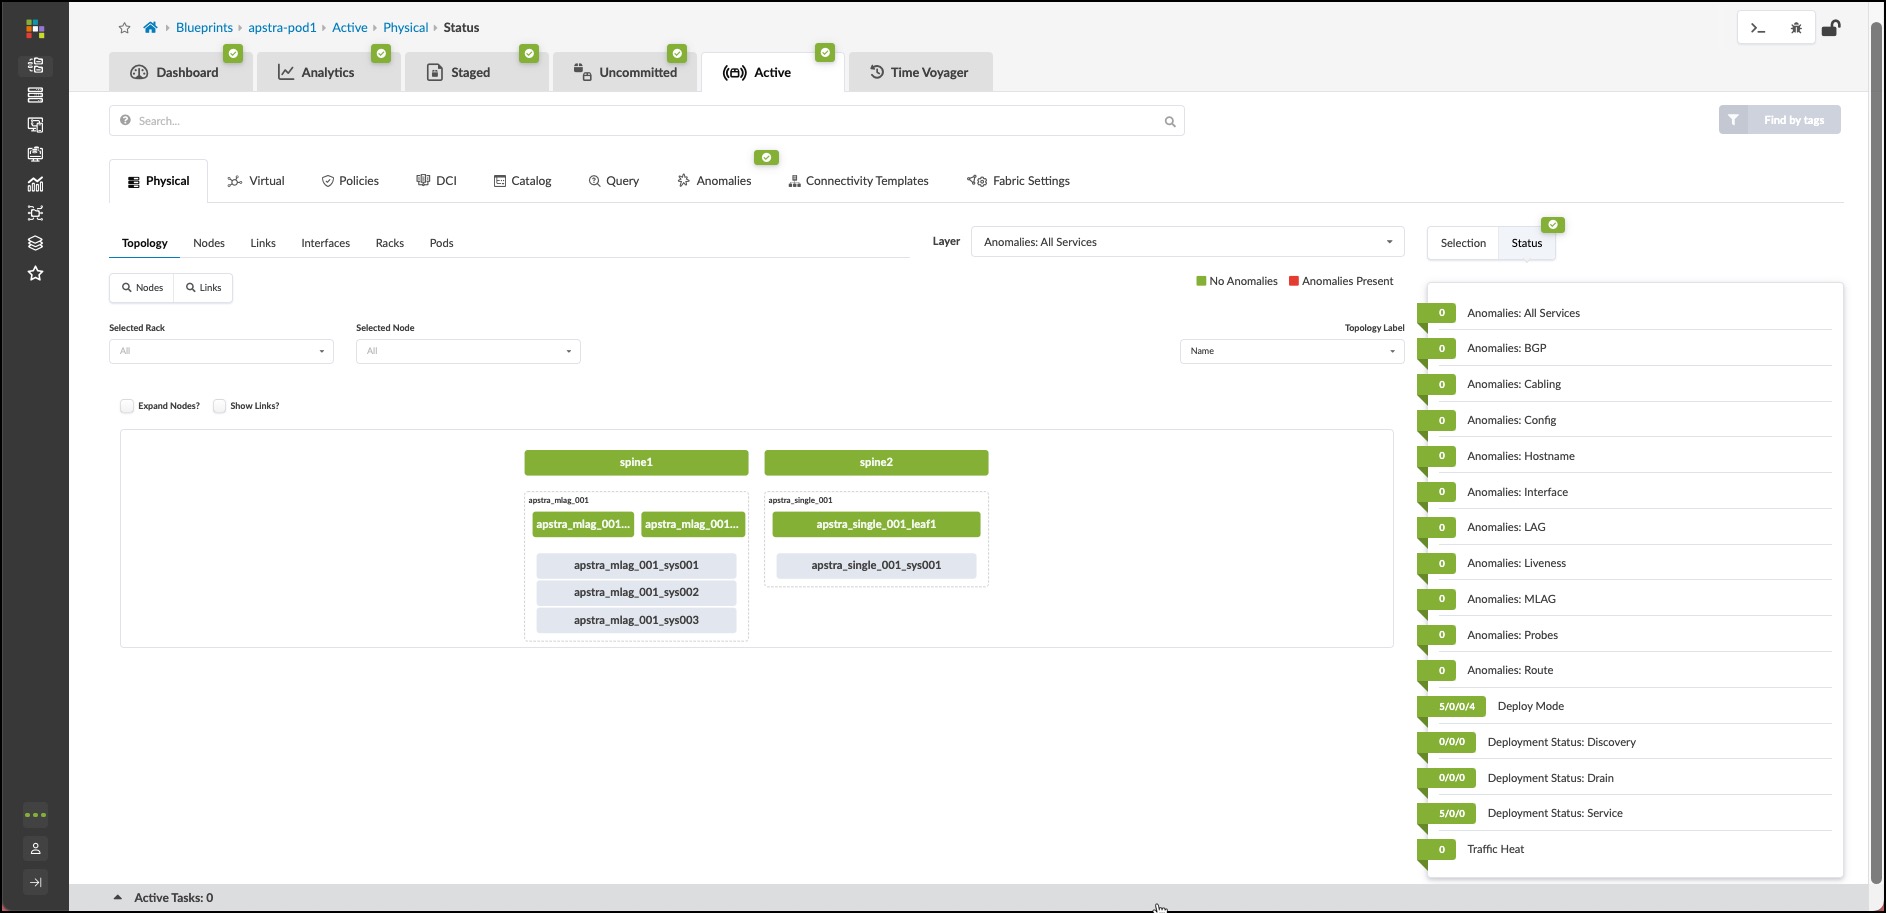The image size is (1886, 913).
Task: Switch to the Selection panel toggle
Action: pos(1462,243)
